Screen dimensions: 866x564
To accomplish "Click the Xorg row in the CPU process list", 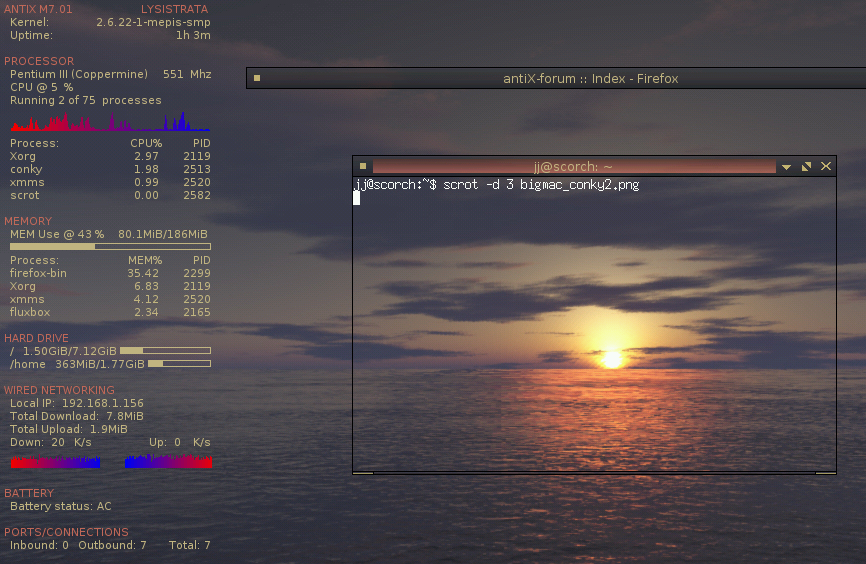I will click(110, 156).
